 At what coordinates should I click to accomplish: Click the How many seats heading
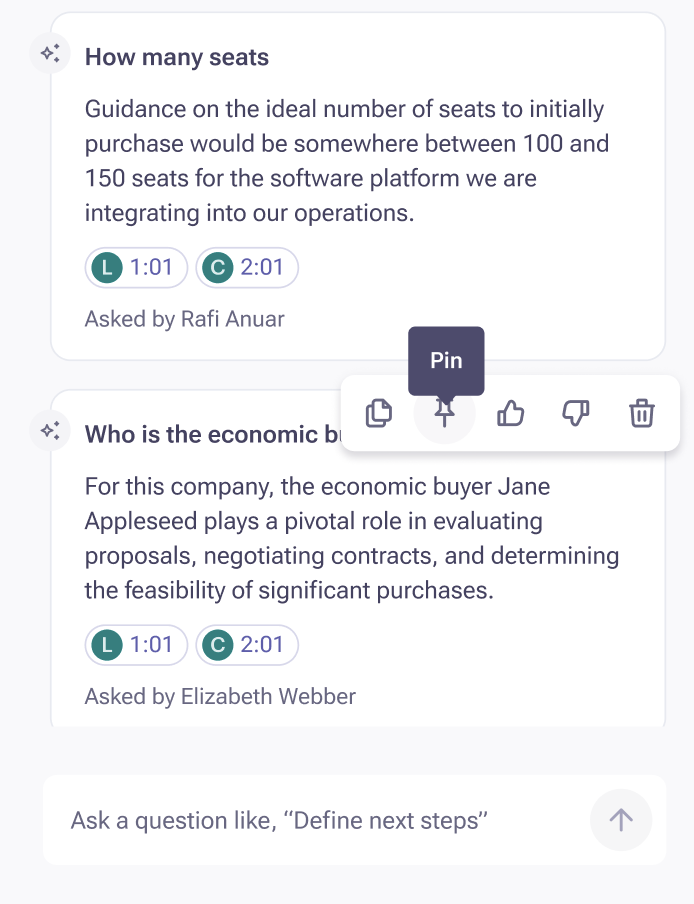tap(177, 57)
